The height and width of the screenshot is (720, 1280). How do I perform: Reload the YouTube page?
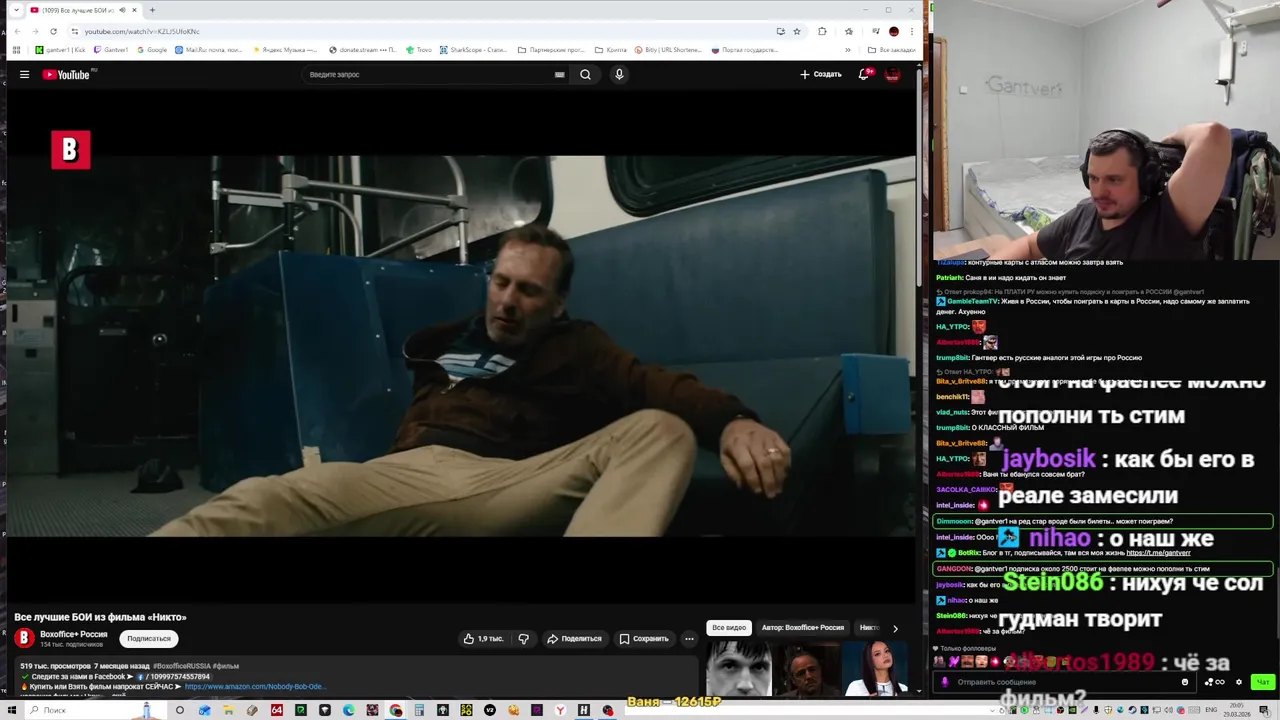tap(53, 31)
